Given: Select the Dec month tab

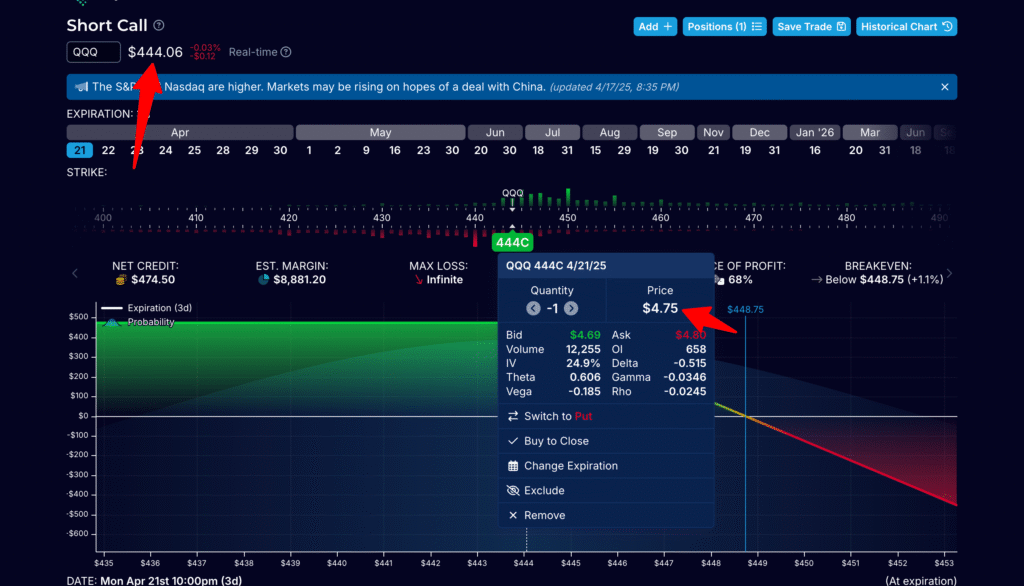Looking at the screenshot, I should pyautogui.click(x=760, y=133).
